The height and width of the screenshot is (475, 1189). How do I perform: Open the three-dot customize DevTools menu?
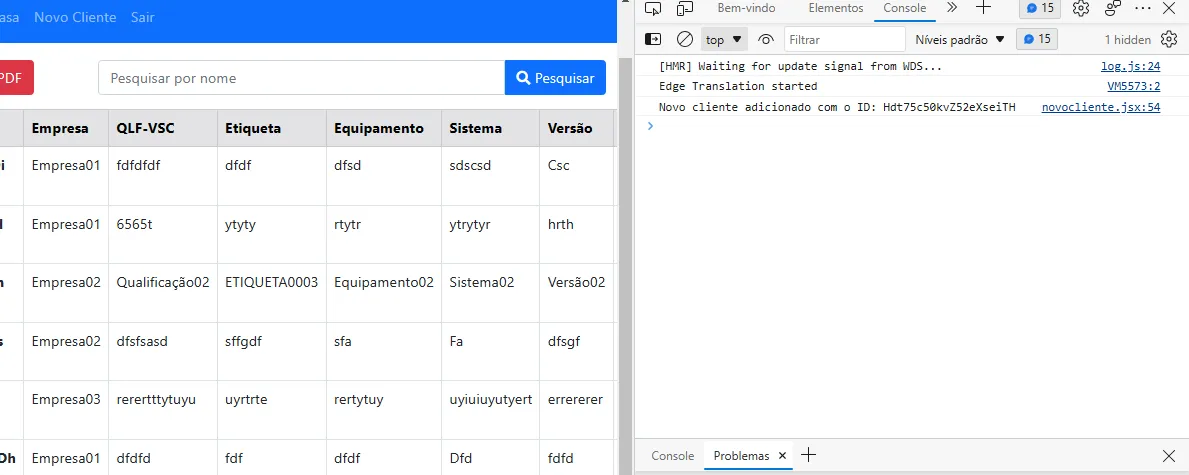[1143, 8]
